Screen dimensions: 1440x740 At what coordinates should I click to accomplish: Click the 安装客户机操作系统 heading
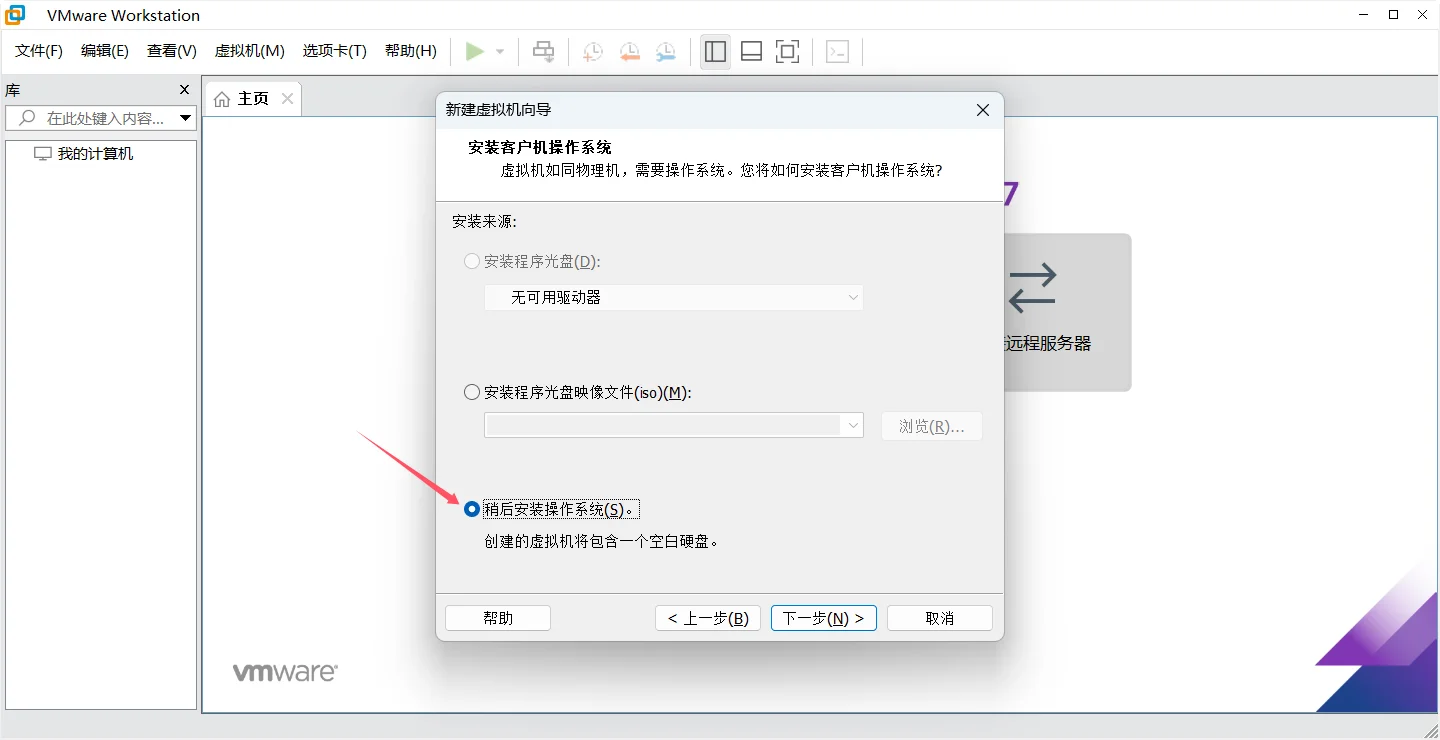[x=540, y=147]
